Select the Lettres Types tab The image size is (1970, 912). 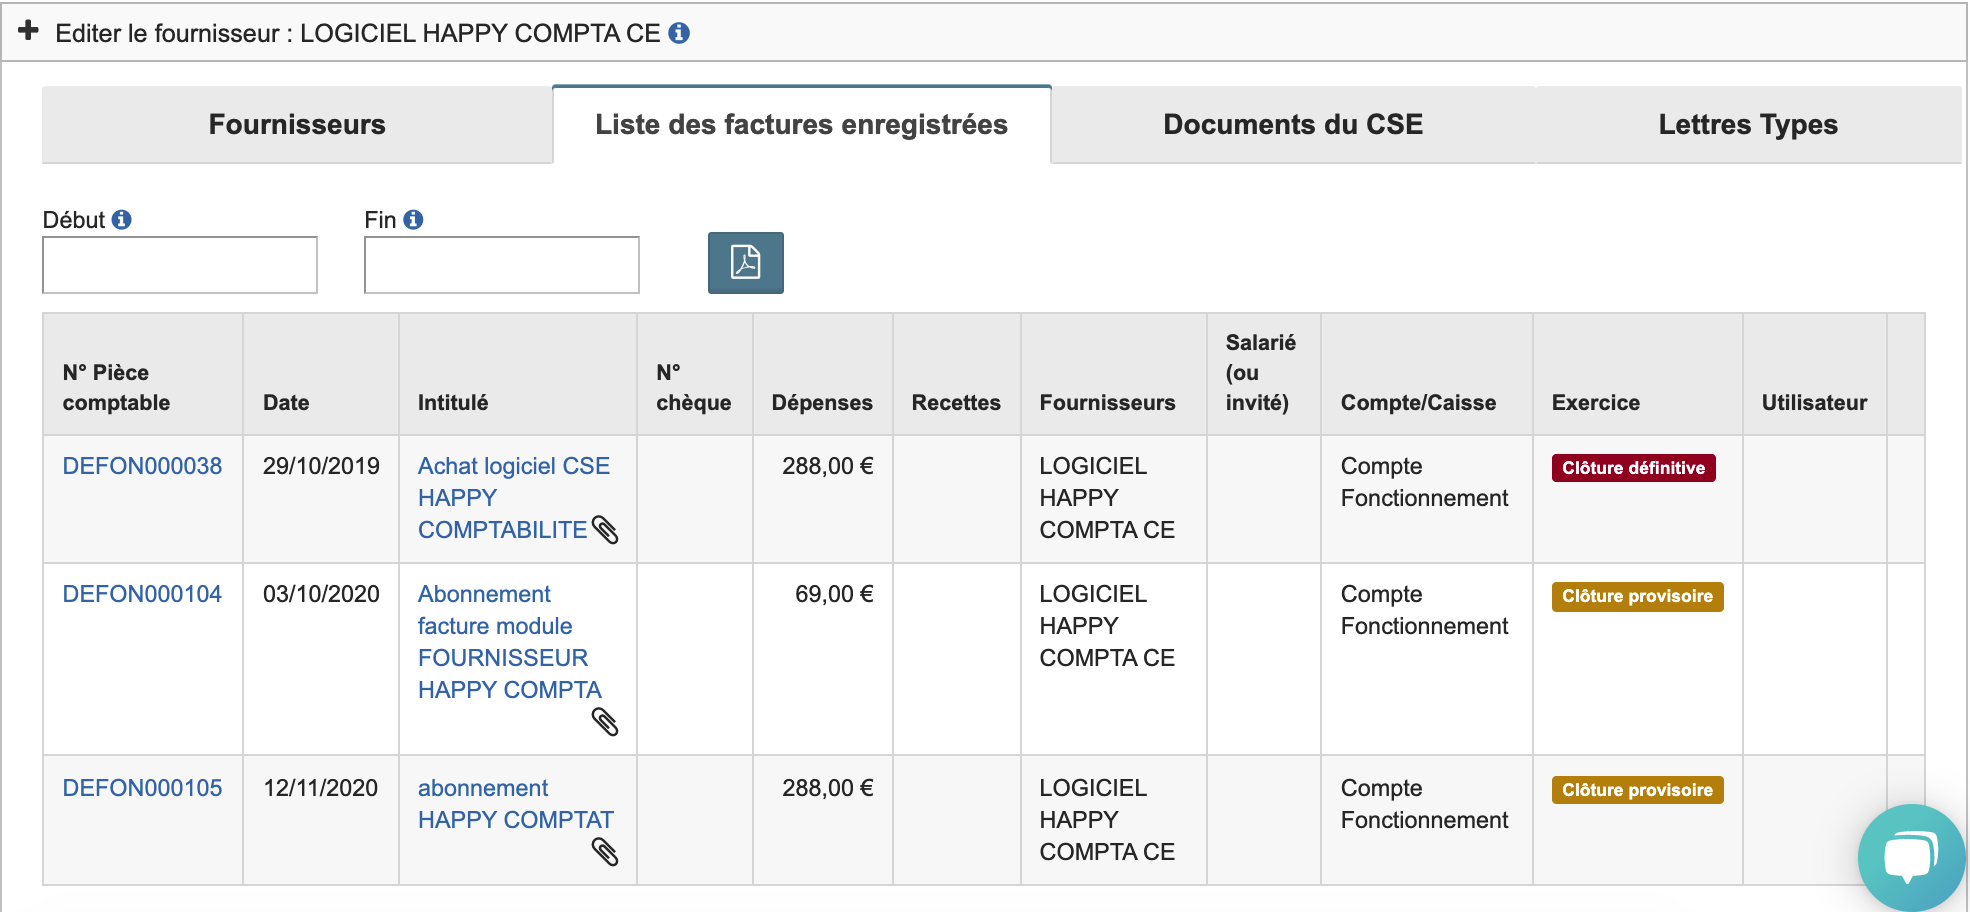[1747, 125]
